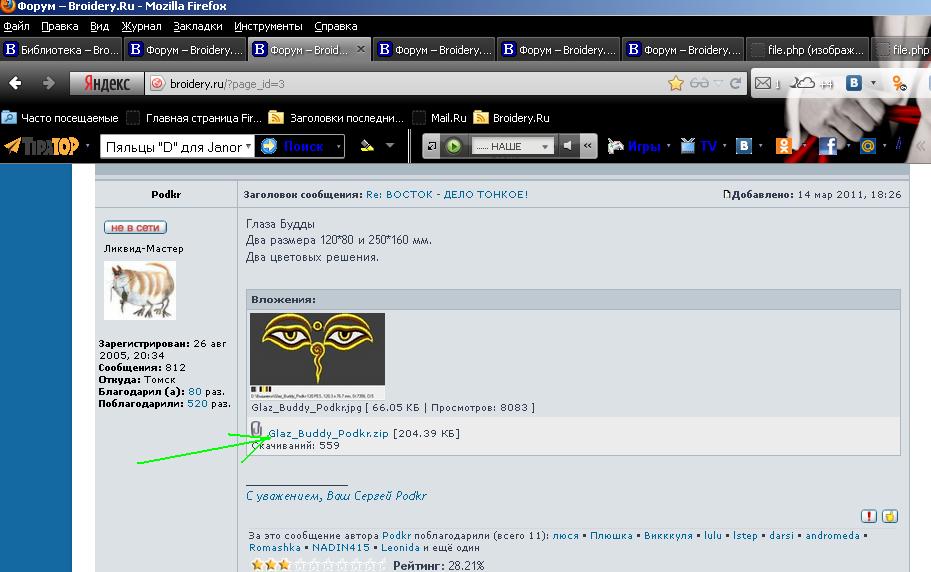Image resolution: width=931 pixels, height=572 pixels.
Task: Bookmark this page with the star icon
Action: (x=675, y=83)
